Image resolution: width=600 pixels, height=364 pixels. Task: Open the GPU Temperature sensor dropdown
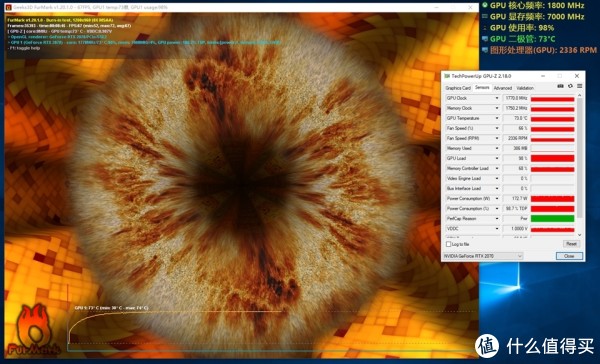(497, 118)
